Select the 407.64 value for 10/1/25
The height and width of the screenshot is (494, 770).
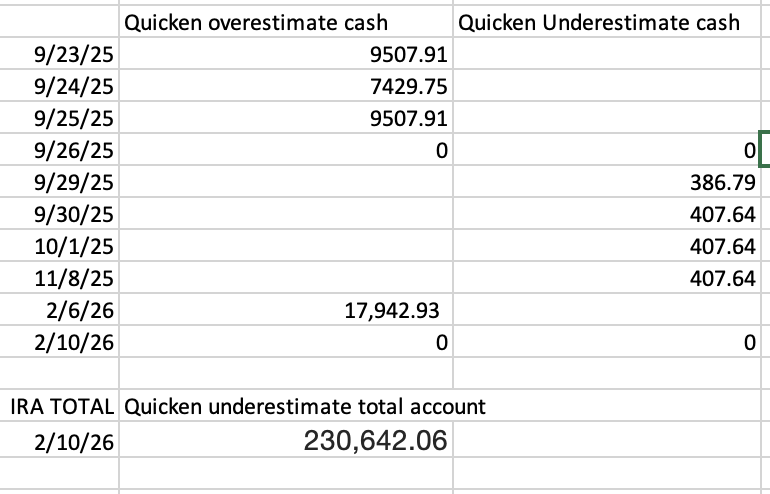[606, 246]
